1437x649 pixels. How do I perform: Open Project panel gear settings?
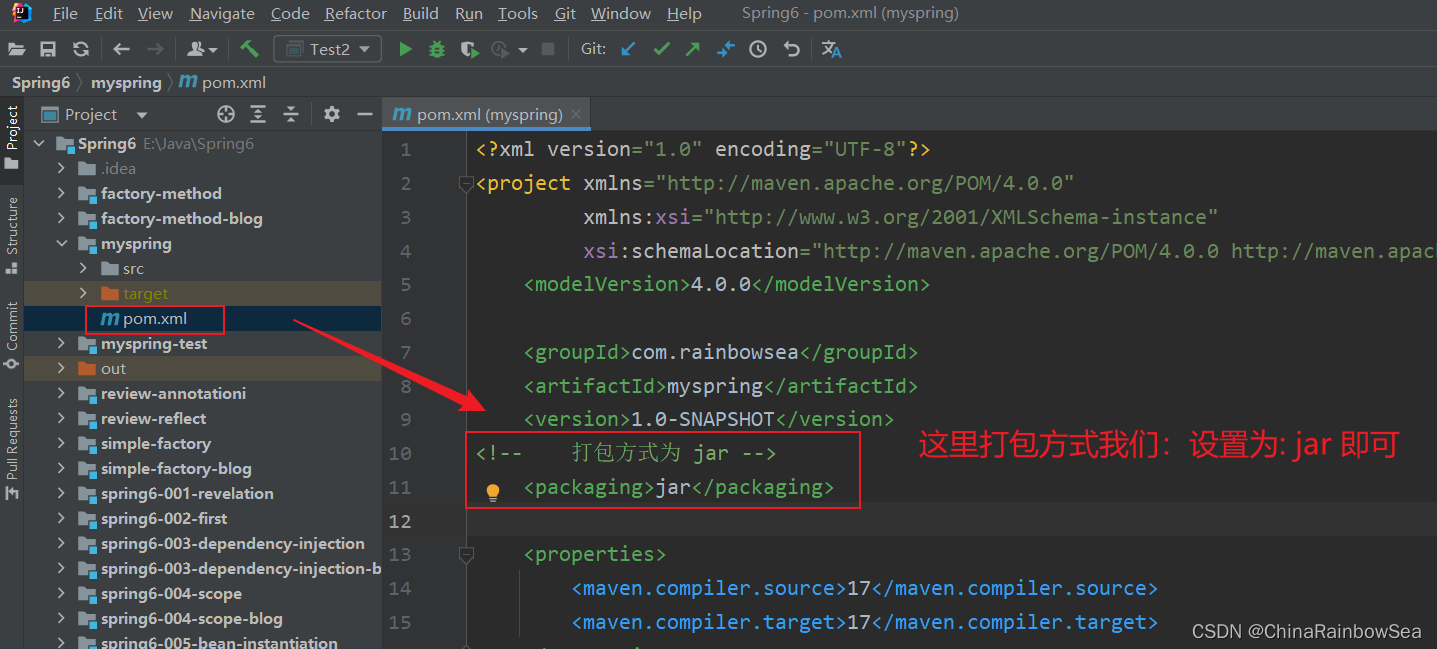tap(332, 114)
